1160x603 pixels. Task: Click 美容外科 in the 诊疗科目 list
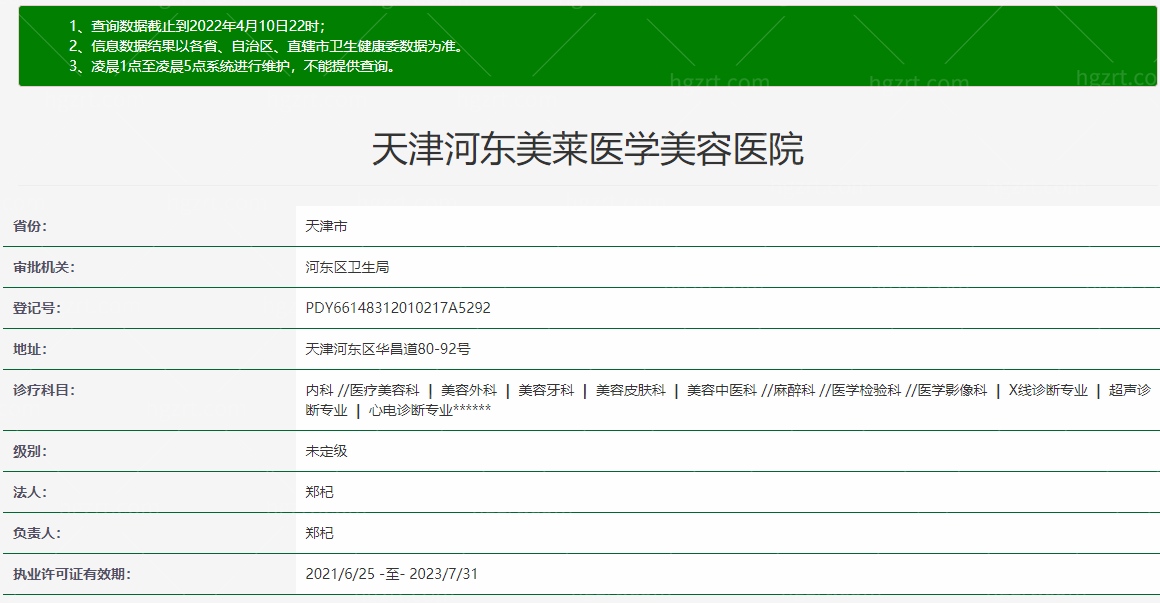click(468, 390)
